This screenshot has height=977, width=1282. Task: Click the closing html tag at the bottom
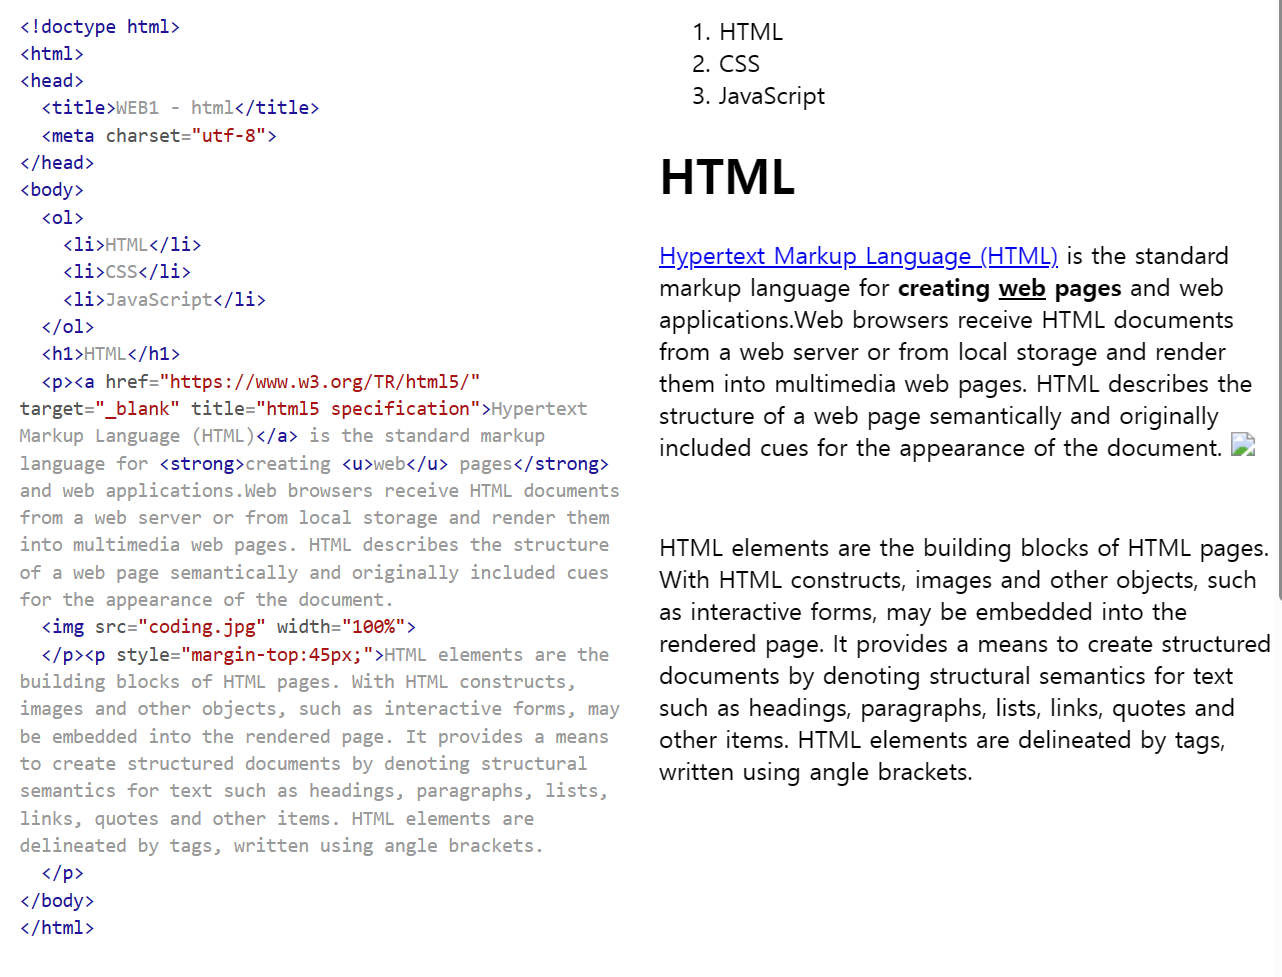tap(57, 928)
